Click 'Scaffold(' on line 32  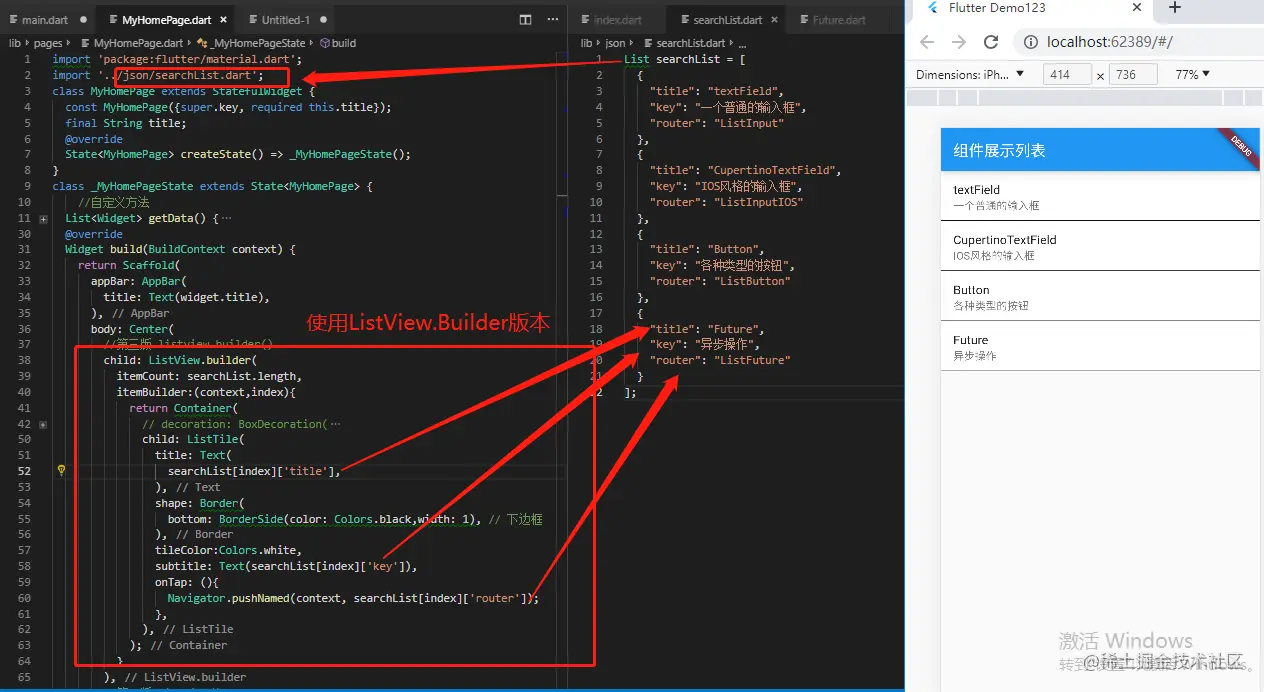coord(151,265)
